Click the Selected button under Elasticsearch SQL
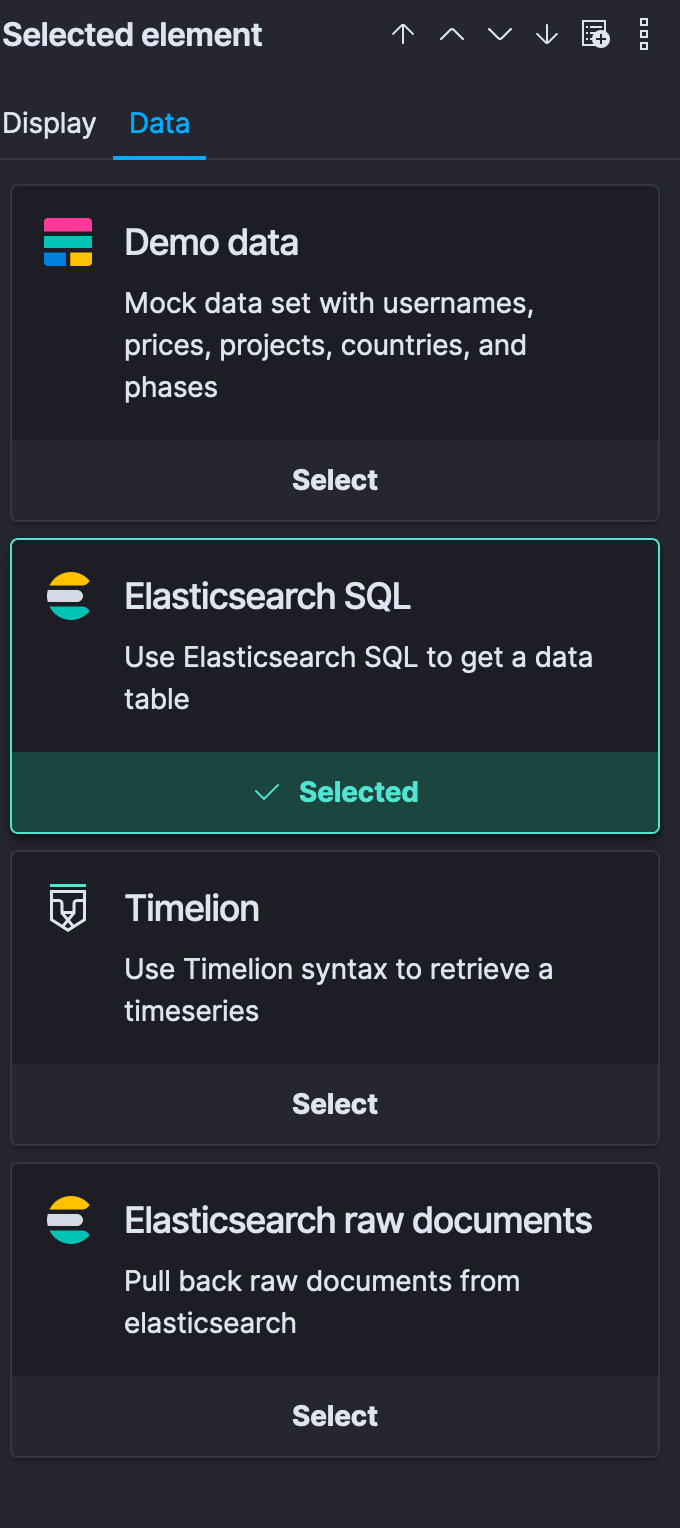The width and height of the screenshot is (680, 1528). (x=335, y=792)
